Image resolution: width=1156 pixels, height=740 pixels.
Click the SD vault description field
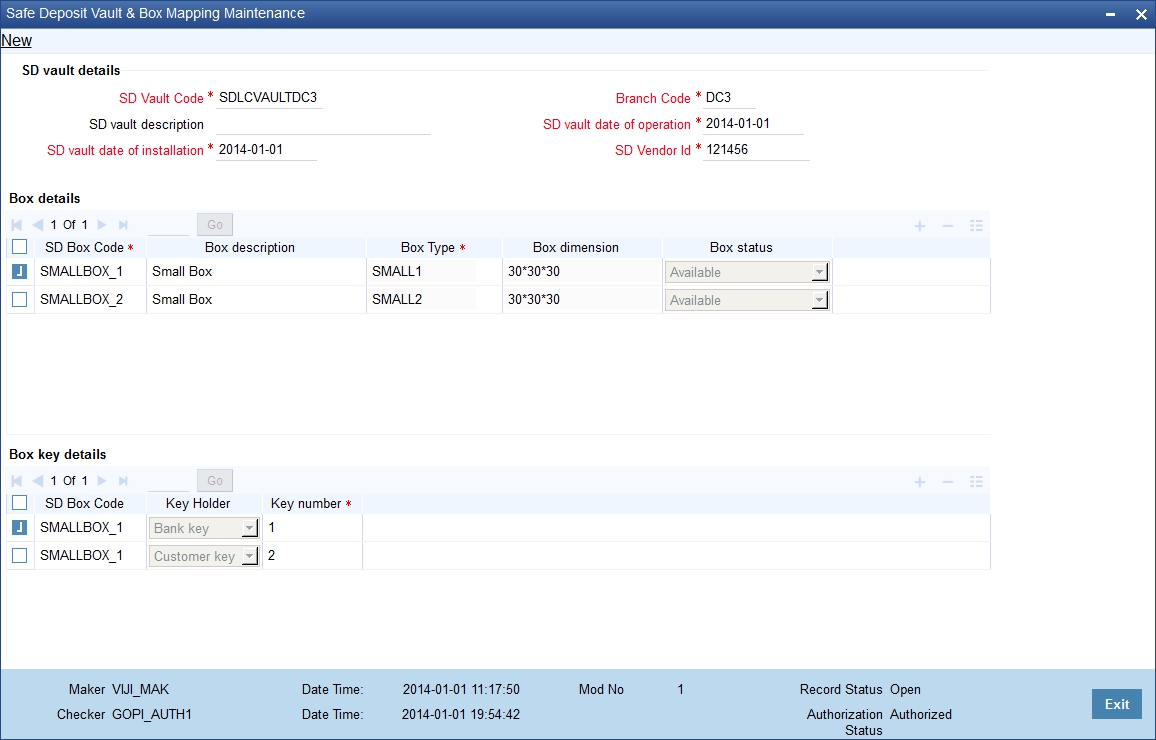click(x=323, y=124)
